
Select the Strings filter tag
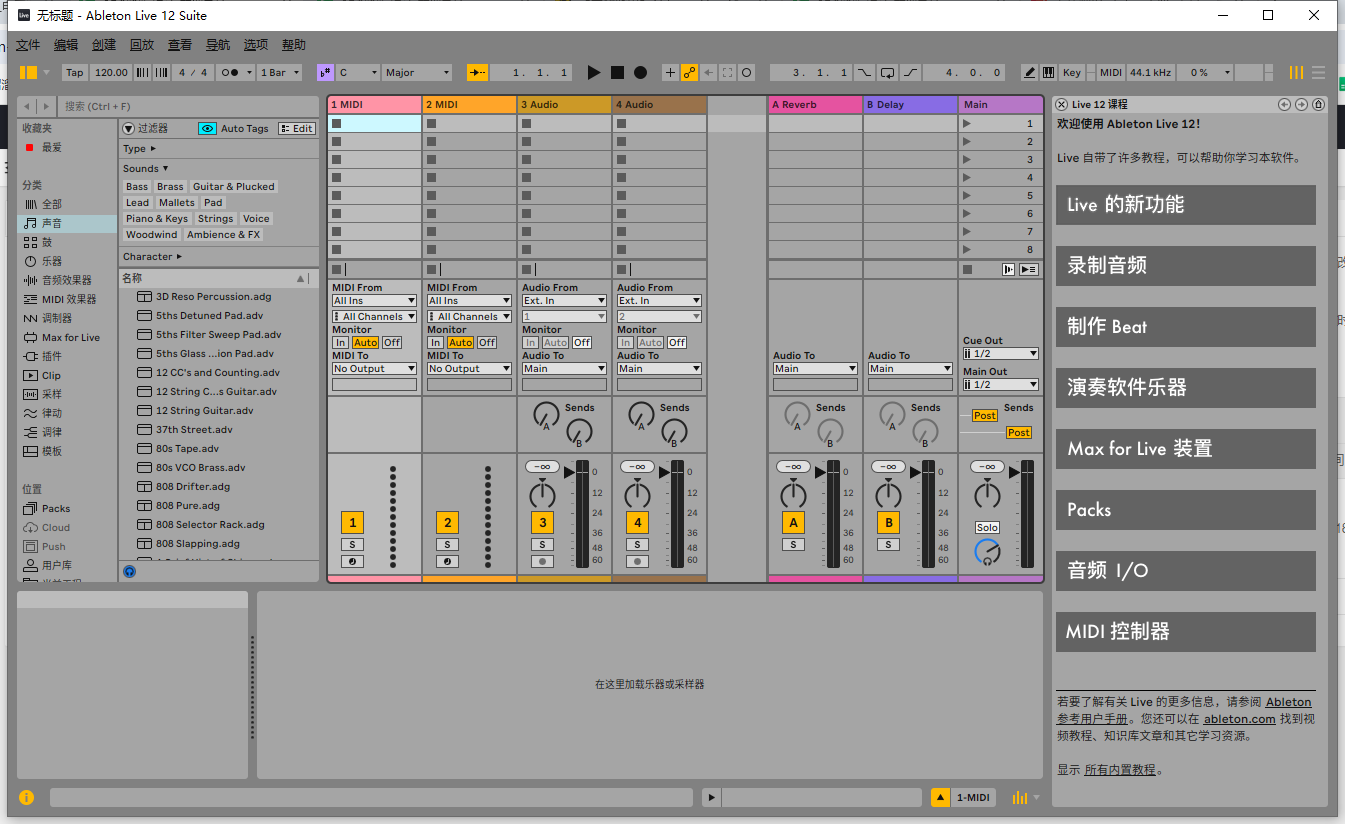(215, 218)
